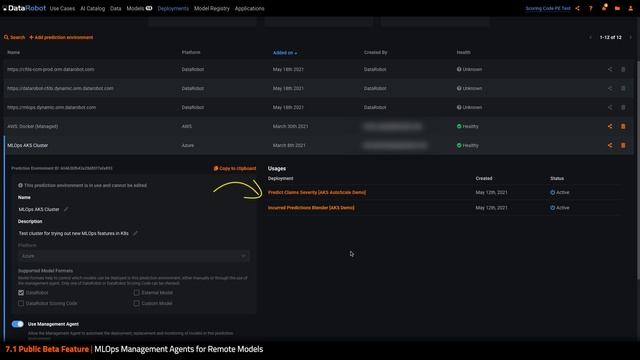
Task: Click 'March 30th 2021' date cell
Action: click(x=291, y=127)
